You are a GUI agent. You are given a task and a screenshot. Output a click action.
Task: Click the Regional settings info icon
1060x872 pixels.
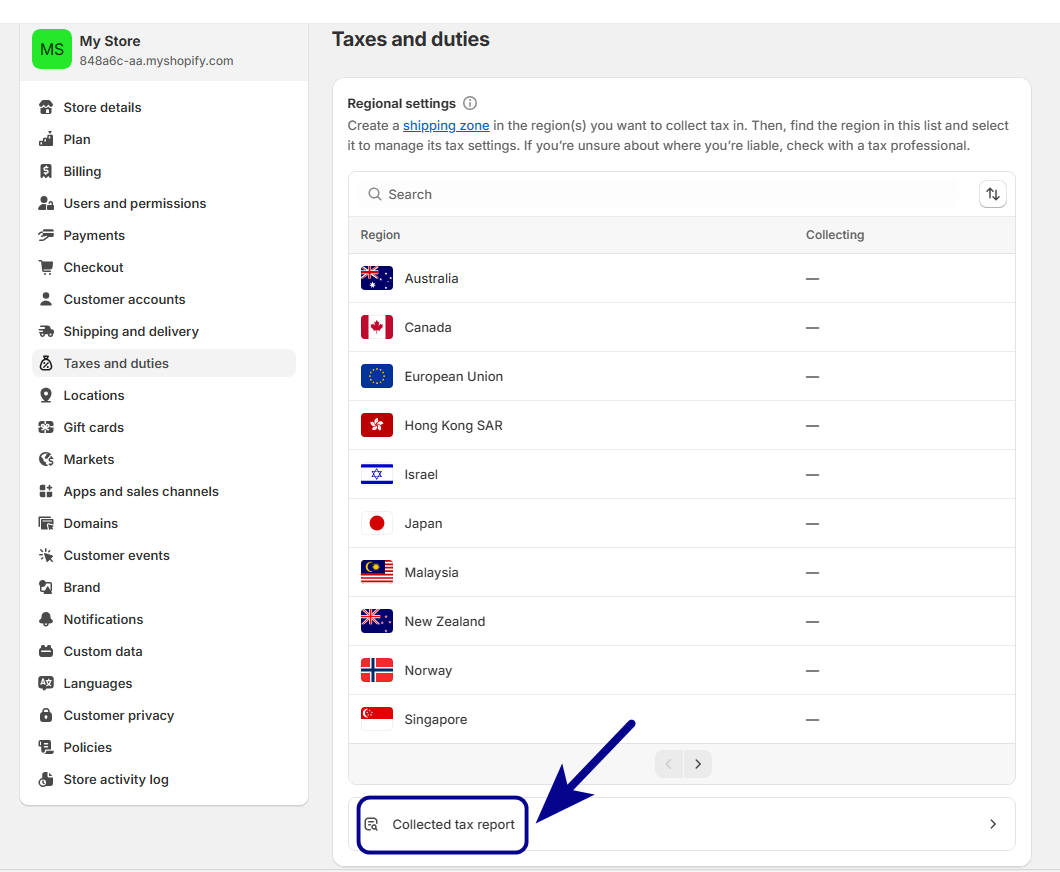pos(470,103)
